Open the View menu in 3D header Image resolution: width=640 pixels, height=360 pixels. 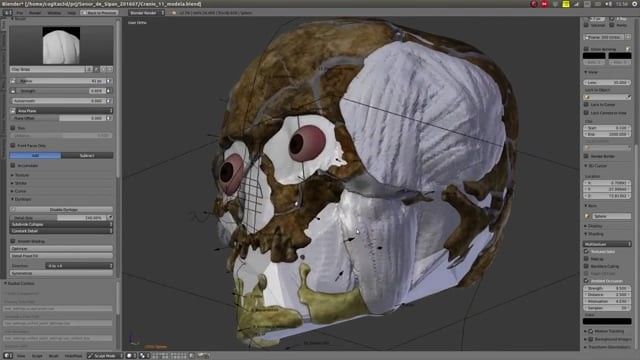21,356
